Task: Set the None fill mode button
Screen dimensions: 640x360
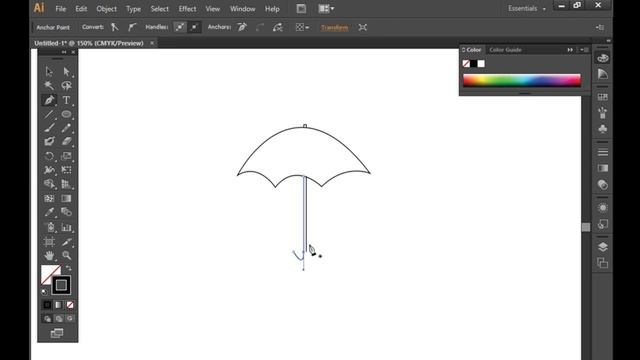Action: click(70, 305)
